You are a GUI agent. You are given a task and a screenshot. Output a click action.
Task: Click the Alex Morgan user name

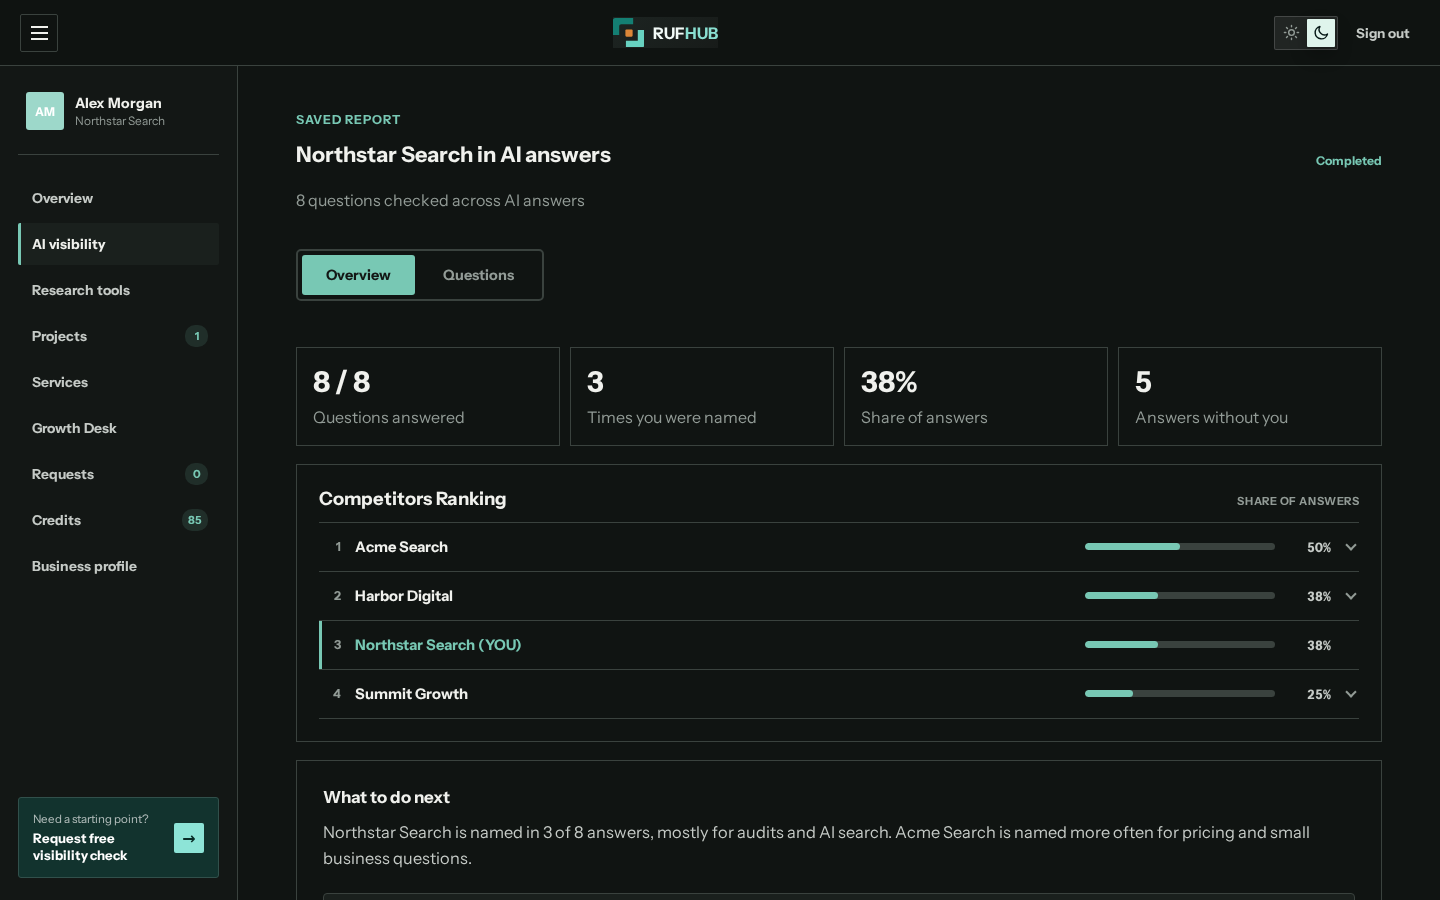point(118,103)
